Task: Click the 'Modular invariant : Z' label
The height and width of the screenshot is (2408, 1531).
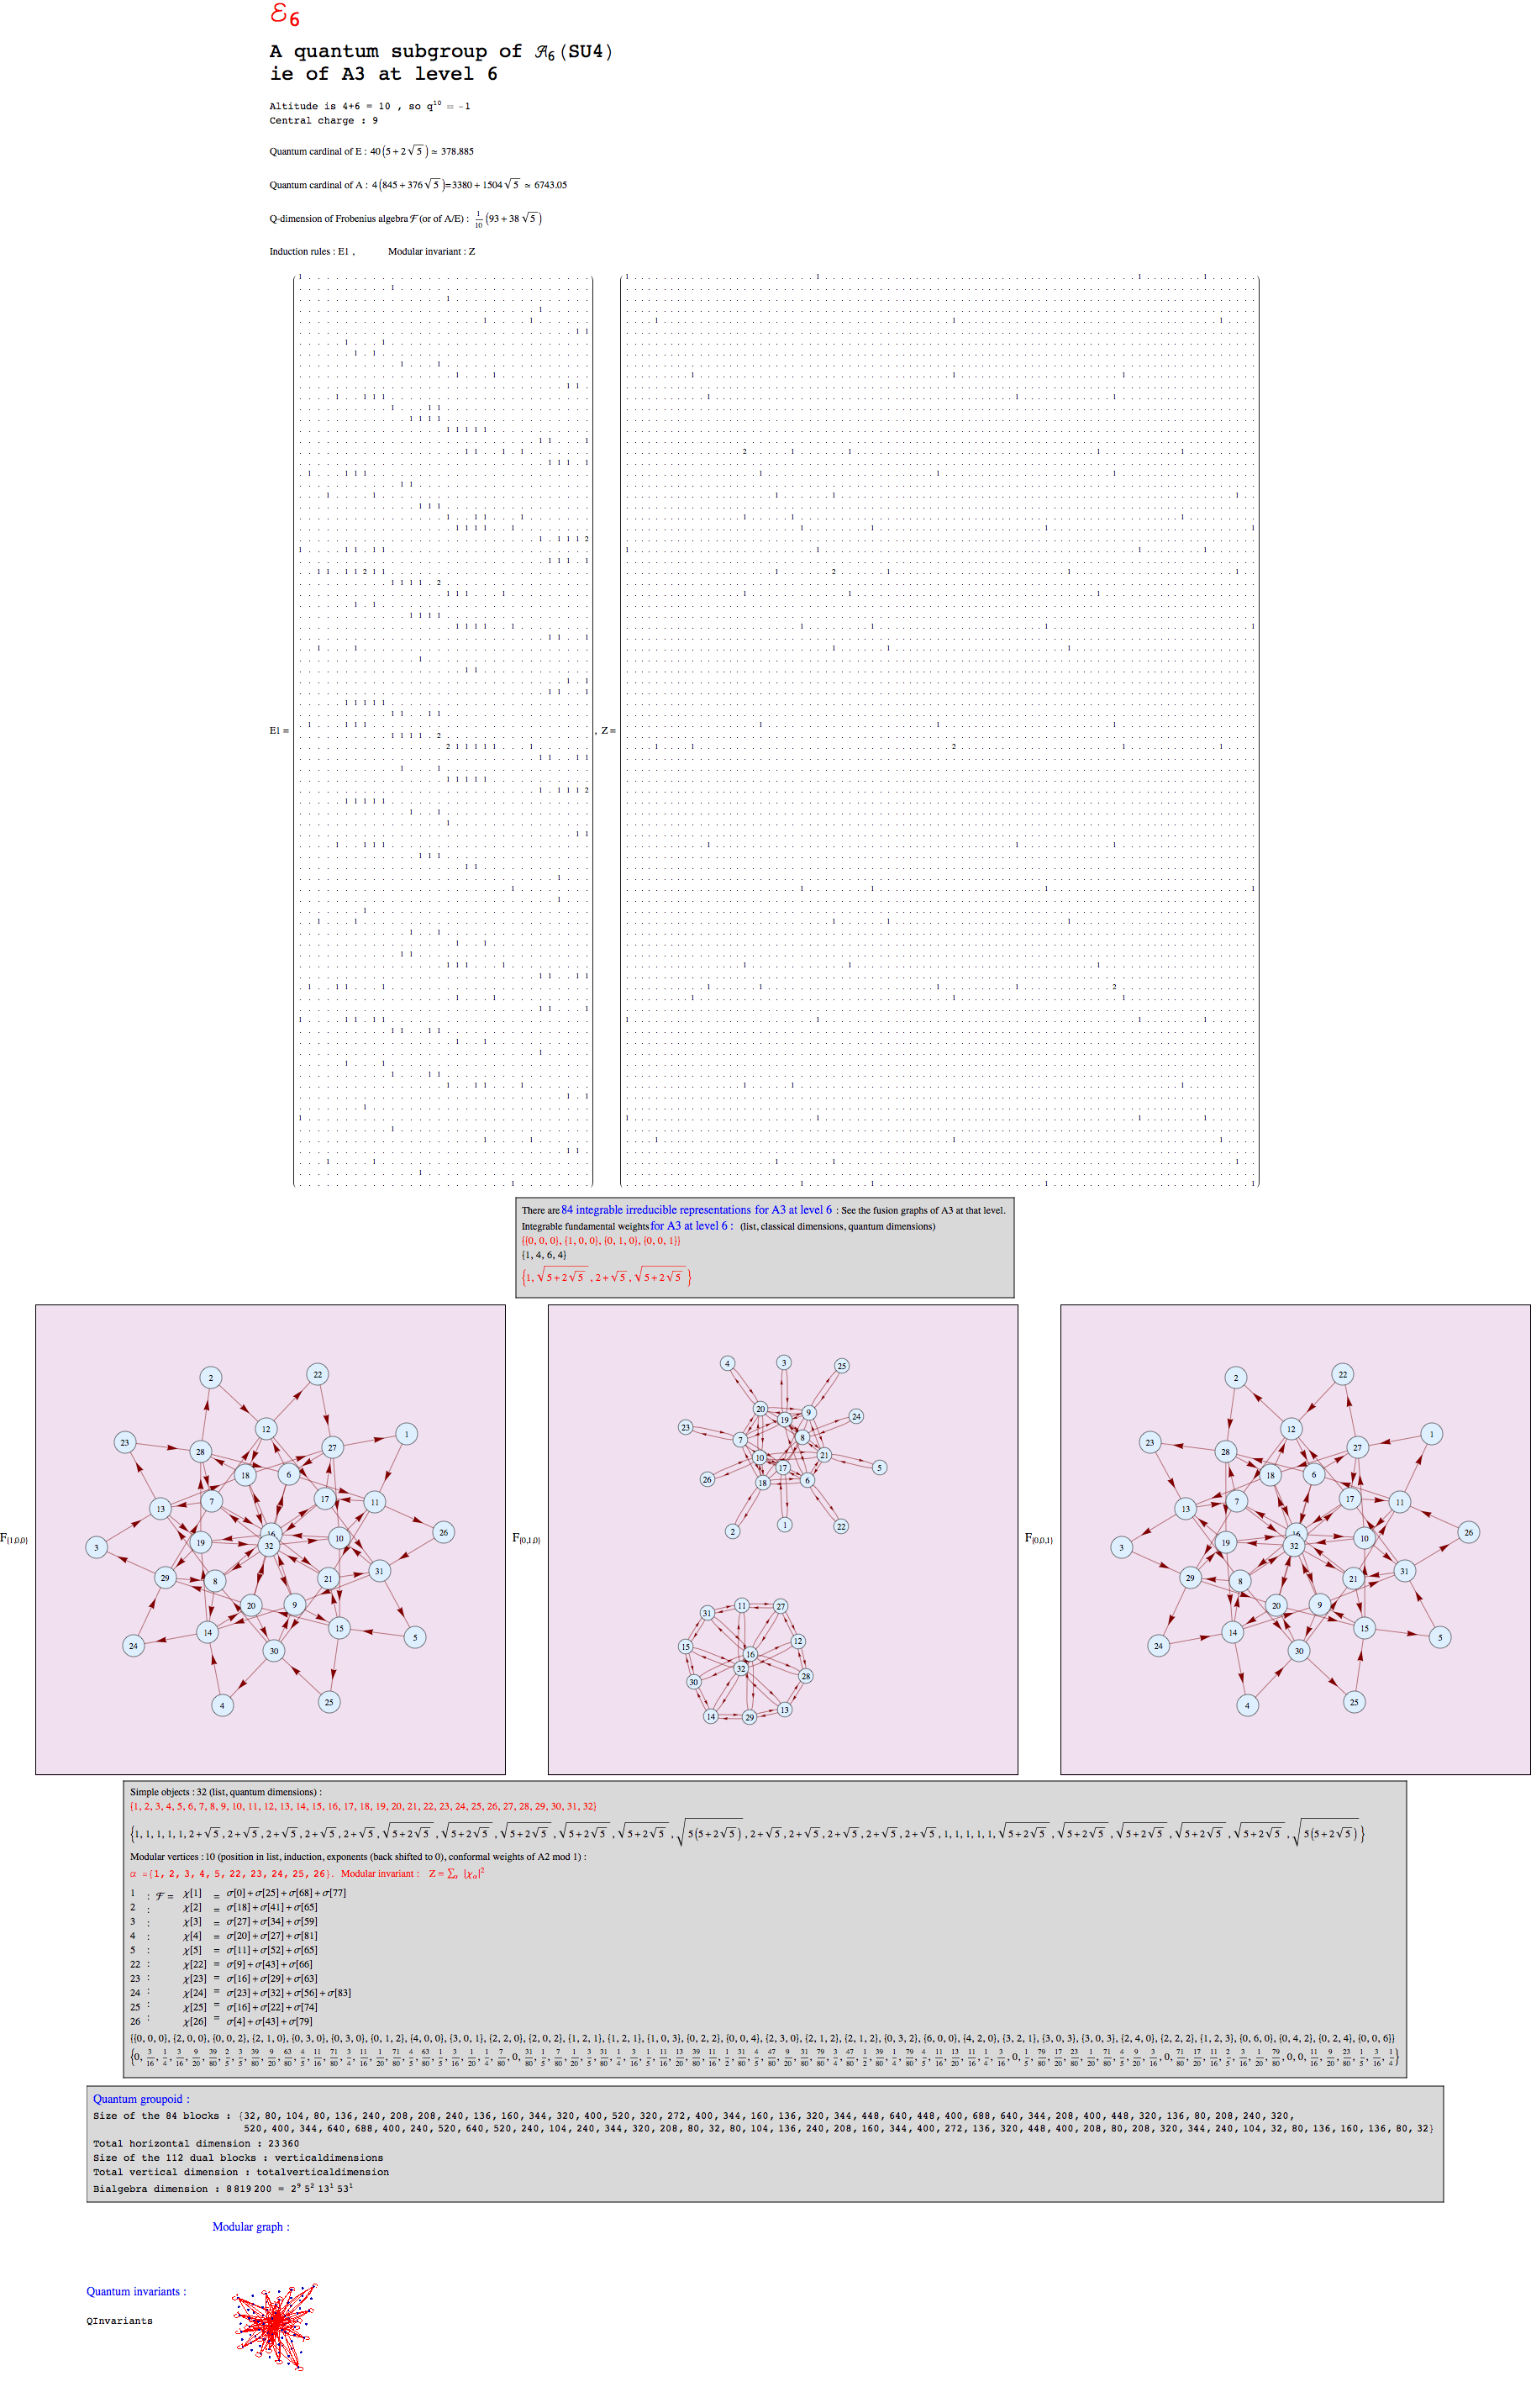Action: pyautogui.click(x=432, y=252)
